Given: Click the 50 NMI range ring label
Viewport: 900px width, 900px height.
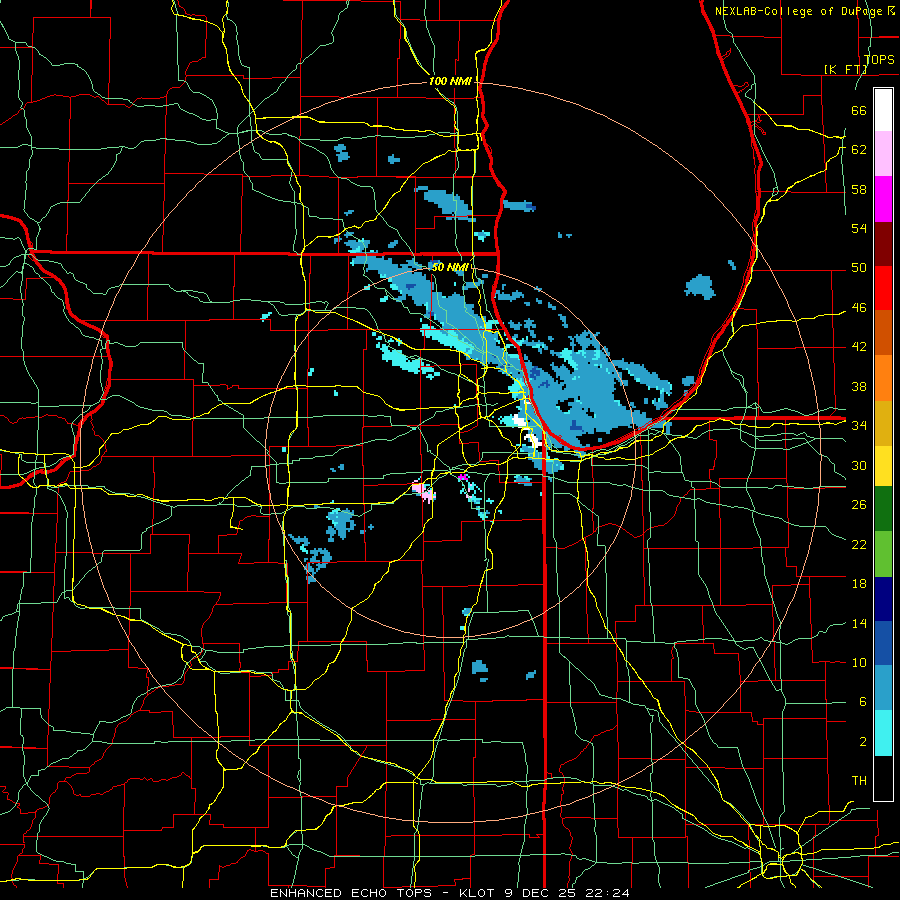Looking at the screenshot, I should (450, 267).
